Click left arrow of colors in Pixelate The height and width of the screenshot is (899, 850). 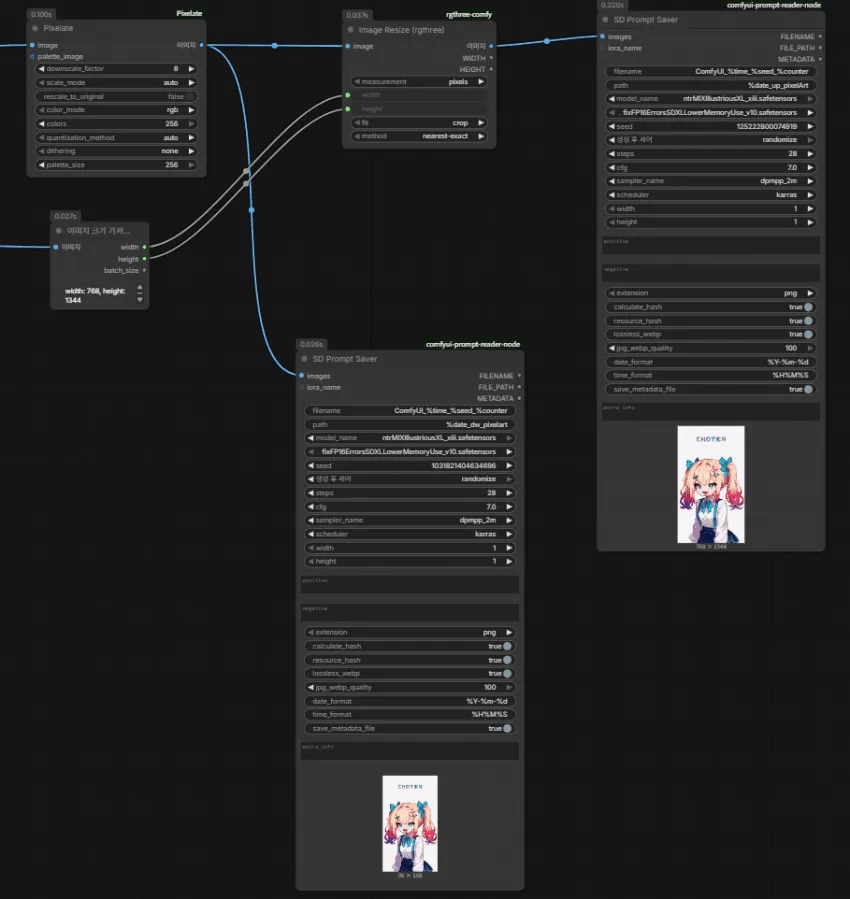pyautogui.click(x=41, y=124)
